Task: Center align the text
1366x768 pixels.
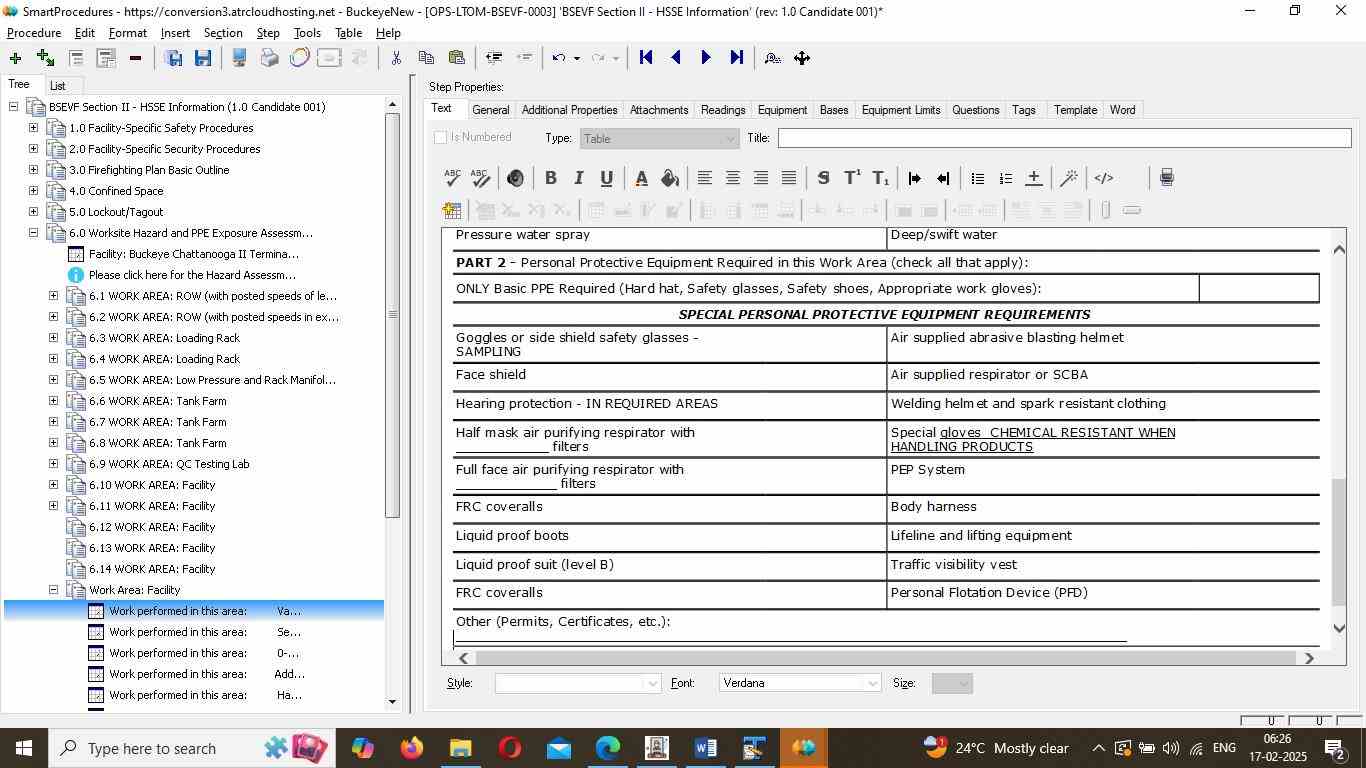Action: (733, 178)
